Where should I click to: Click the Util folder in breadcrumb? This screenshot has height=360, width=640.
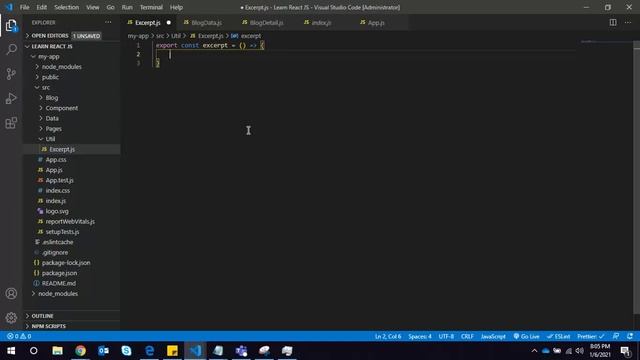tap(176, 36)
